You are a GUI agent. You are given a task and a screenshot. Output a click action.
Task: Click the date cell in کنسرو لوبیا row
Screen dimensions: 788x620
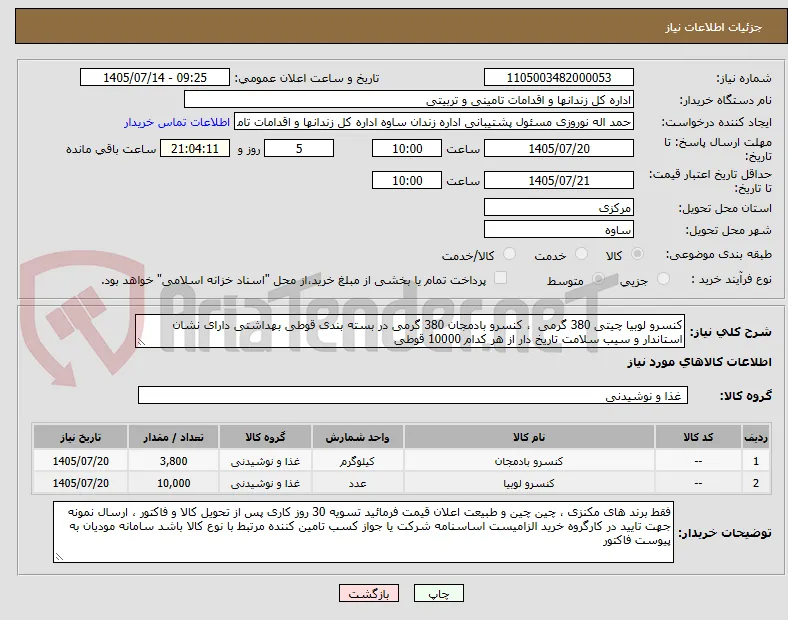pos(80,483)
